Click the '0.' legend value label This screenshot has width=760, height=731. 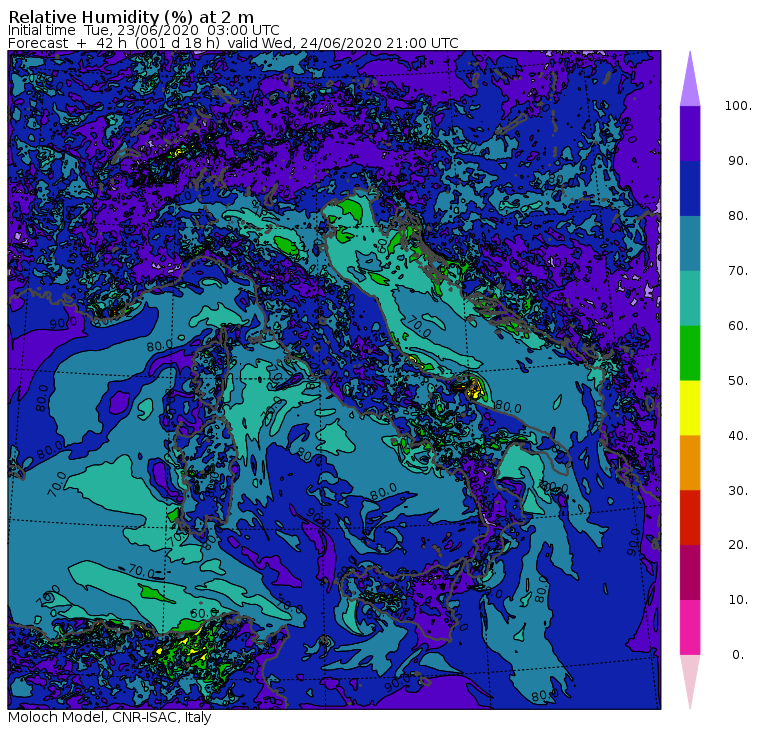click(x=738, y=654)
